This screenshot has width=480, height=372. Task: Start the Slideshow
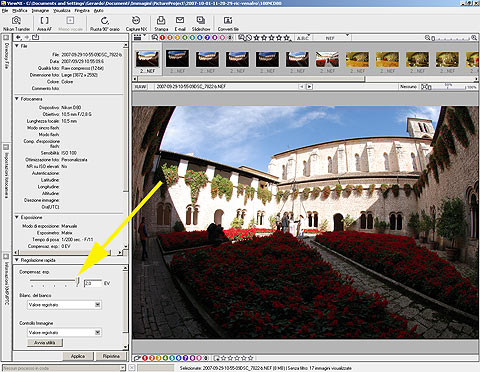tap(201, 24)
